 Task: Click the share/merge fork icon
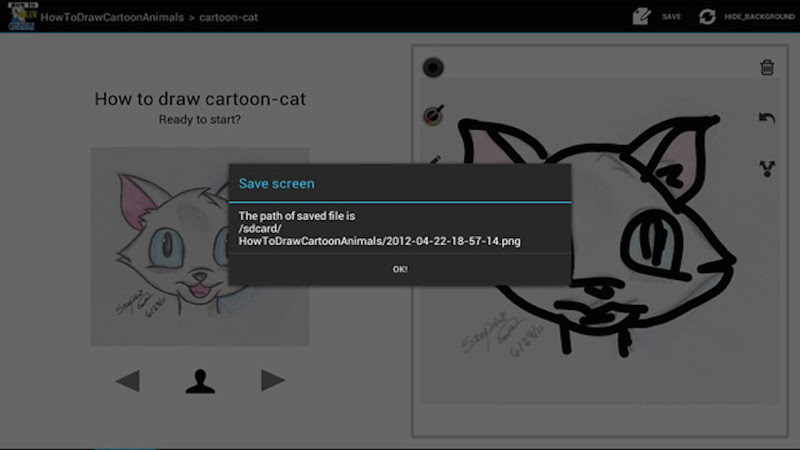(x=767, y=168)
